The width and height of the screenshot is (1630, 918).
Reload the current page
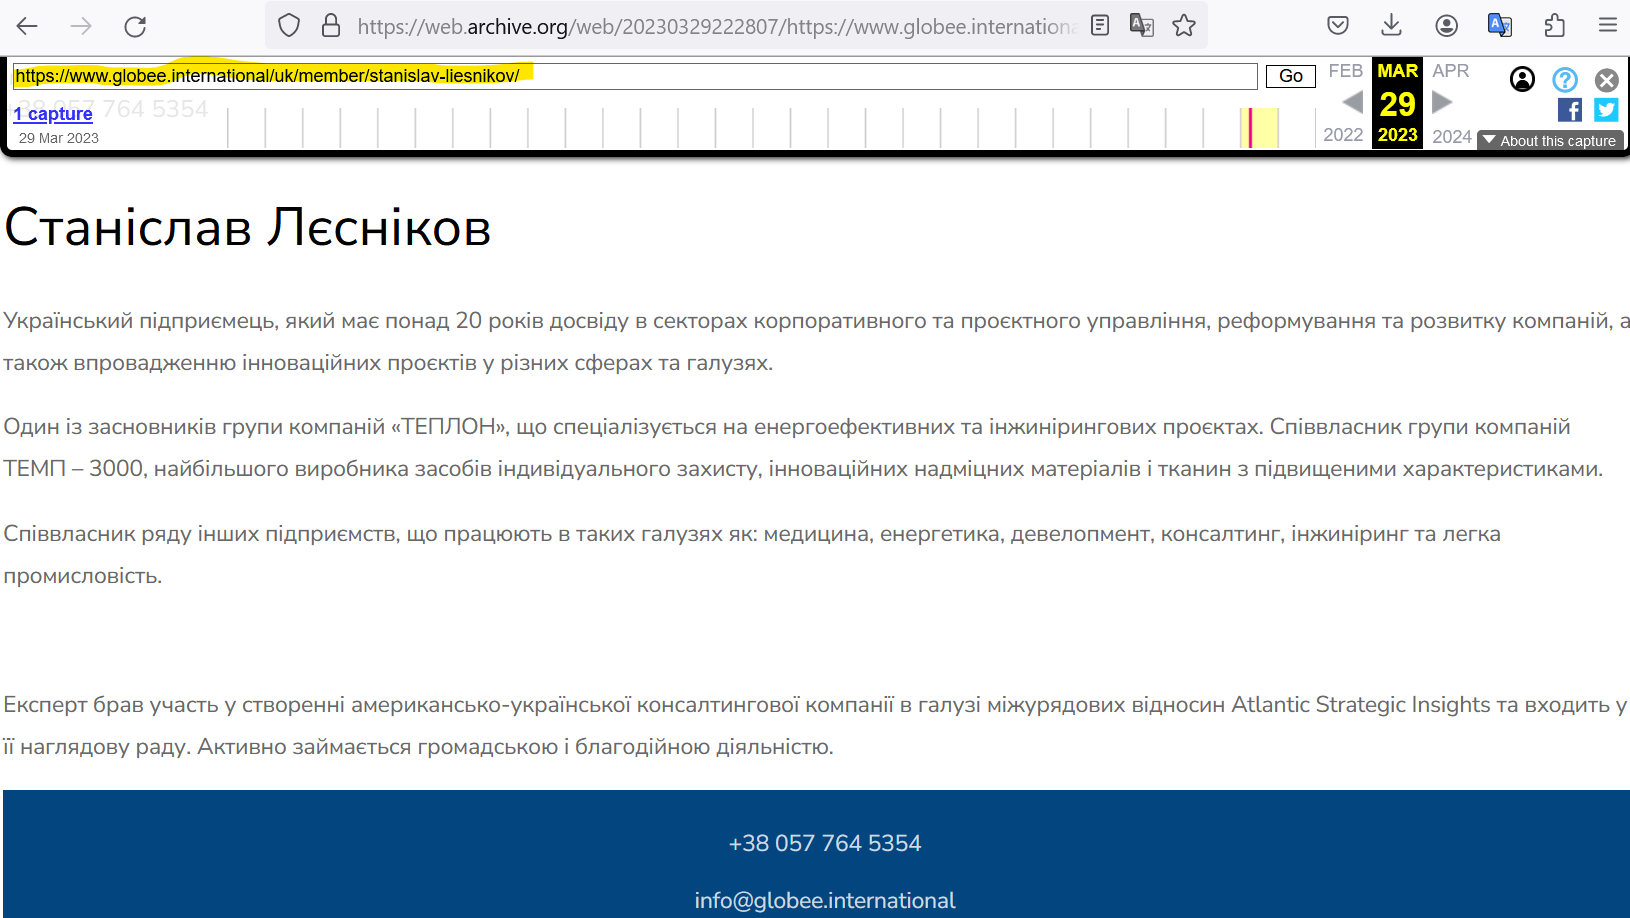point(135,26)
